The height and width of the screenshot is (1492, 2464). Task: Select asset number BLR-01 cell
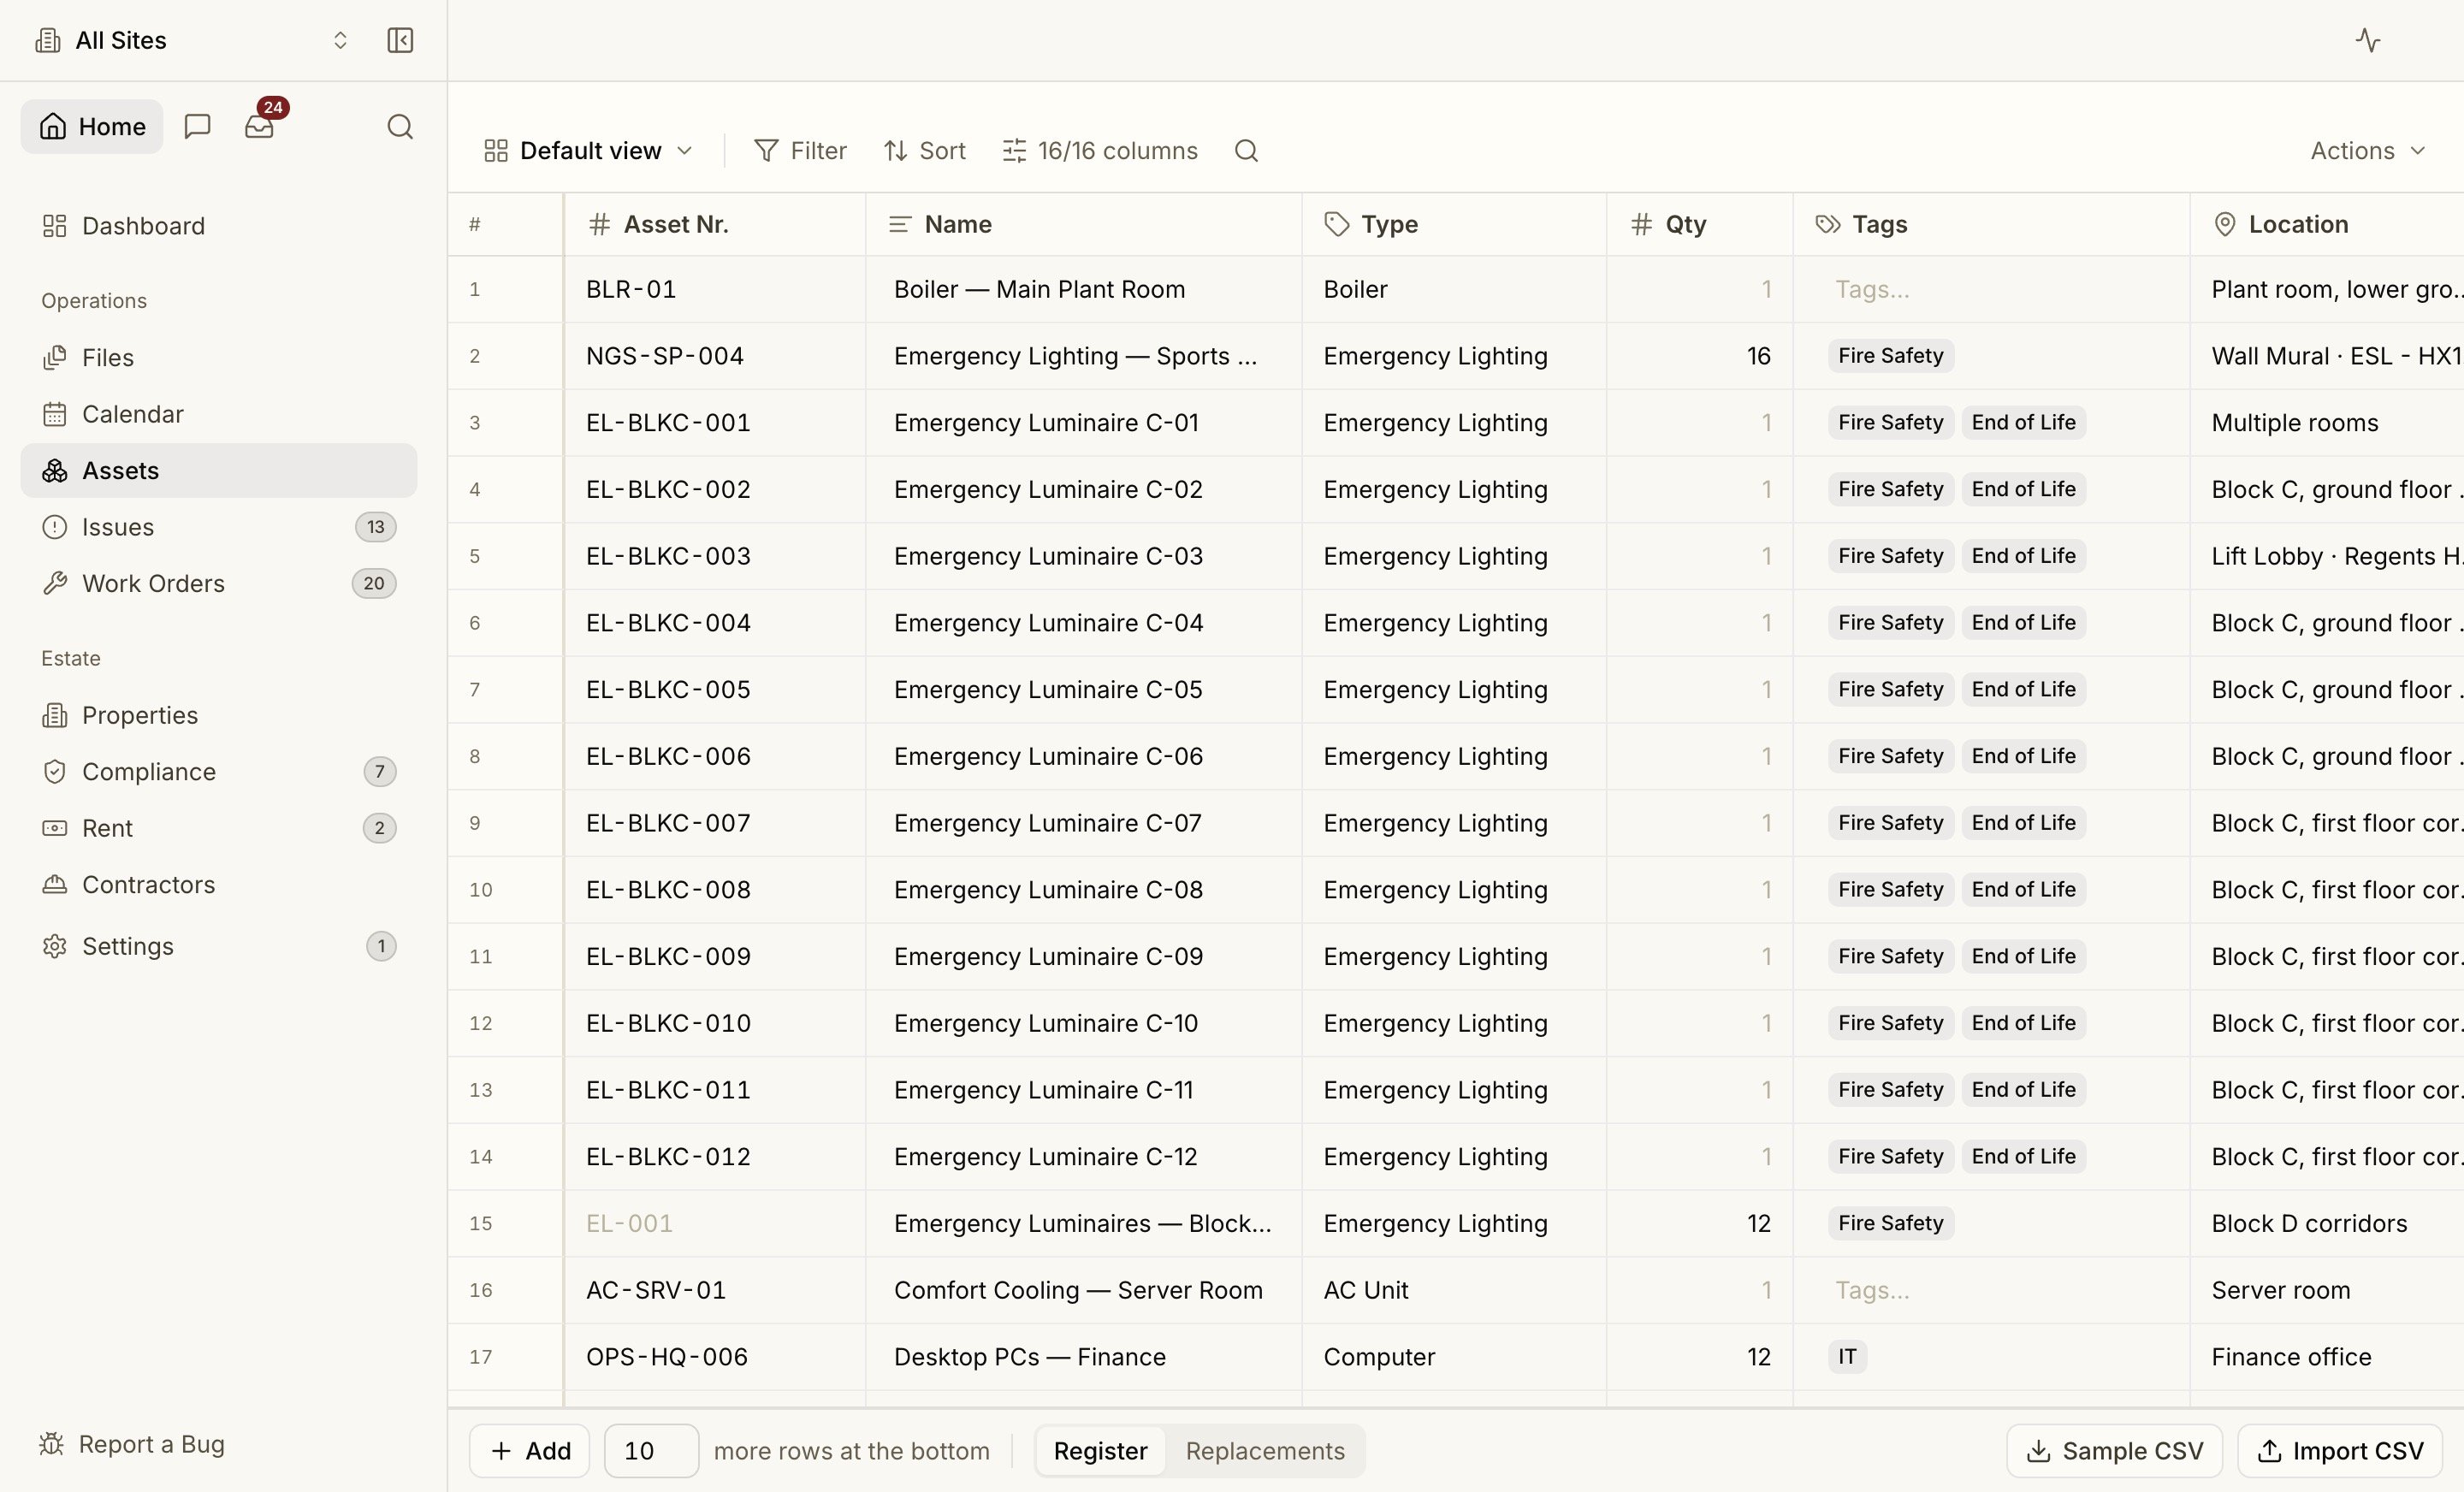715,289
